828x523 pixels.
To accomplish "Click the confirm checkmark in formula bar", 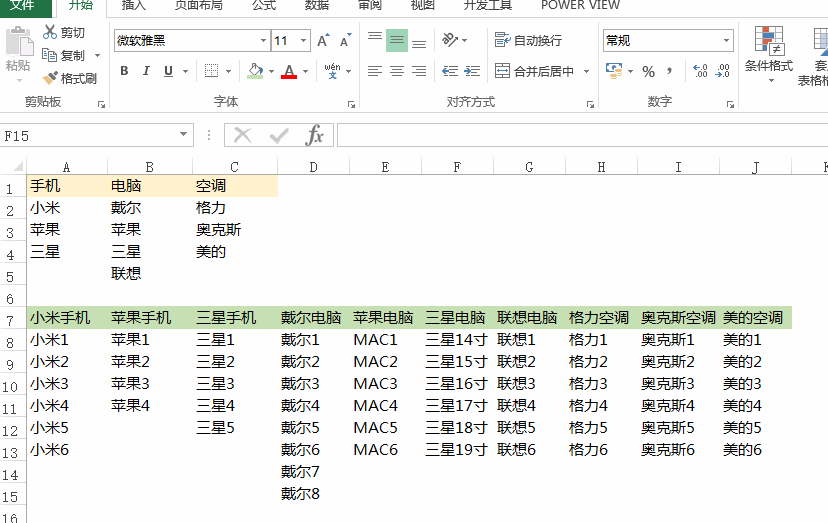I will point(278,136).
